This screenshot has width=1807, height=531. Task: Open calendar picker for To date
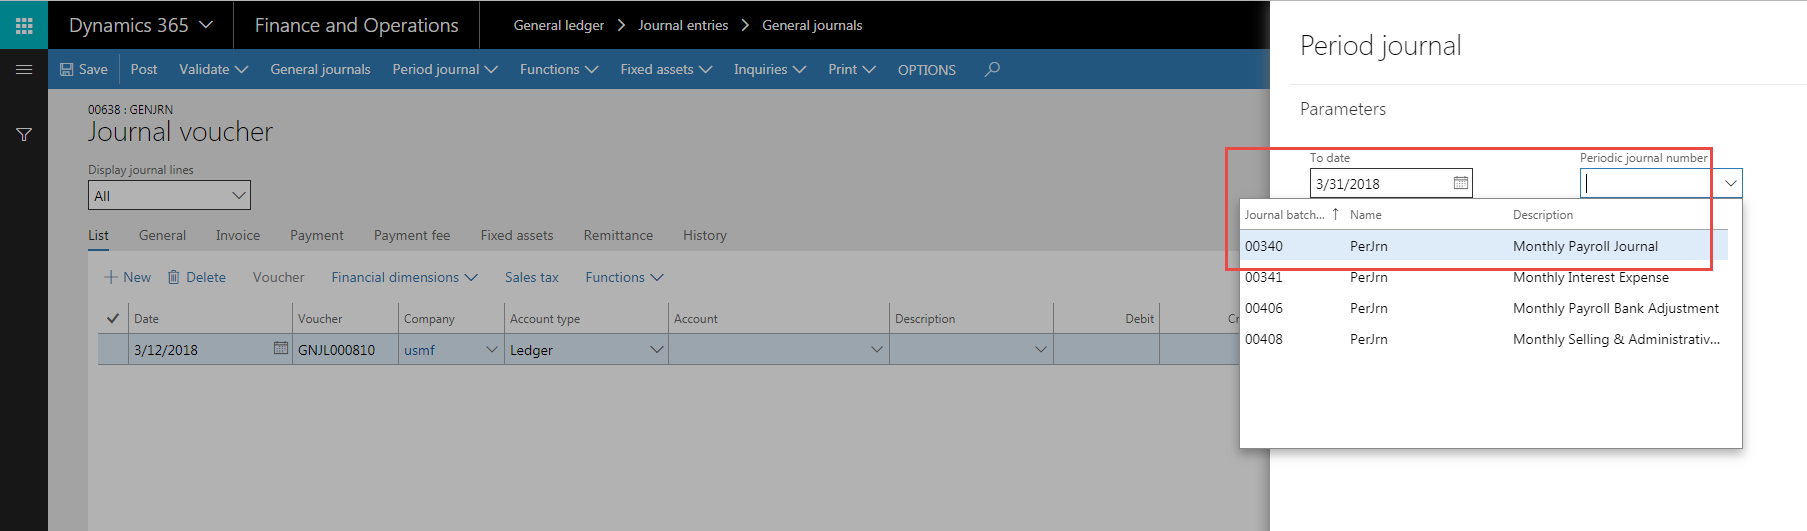click(x=1460, y=183)
